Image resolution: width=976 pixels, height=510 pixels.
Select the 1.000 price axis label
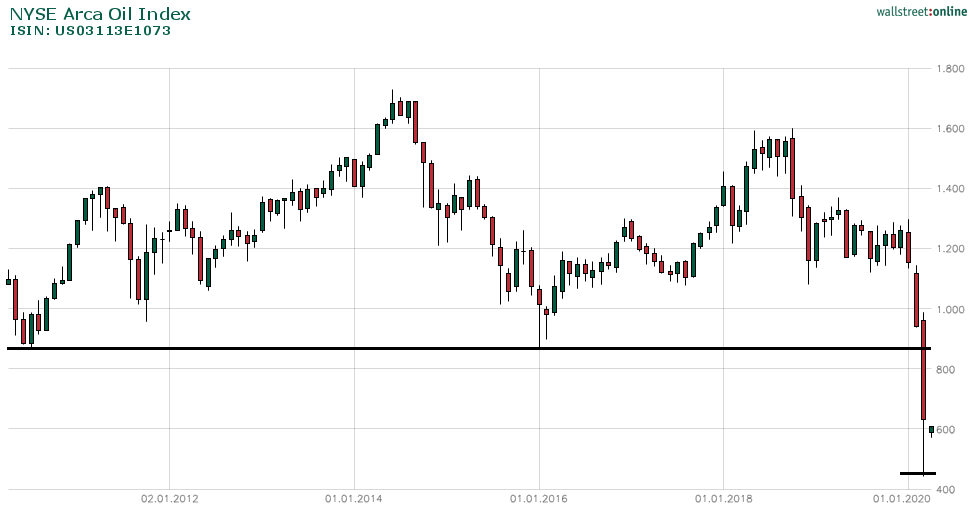pyautogui.click(x=950, y=310)
